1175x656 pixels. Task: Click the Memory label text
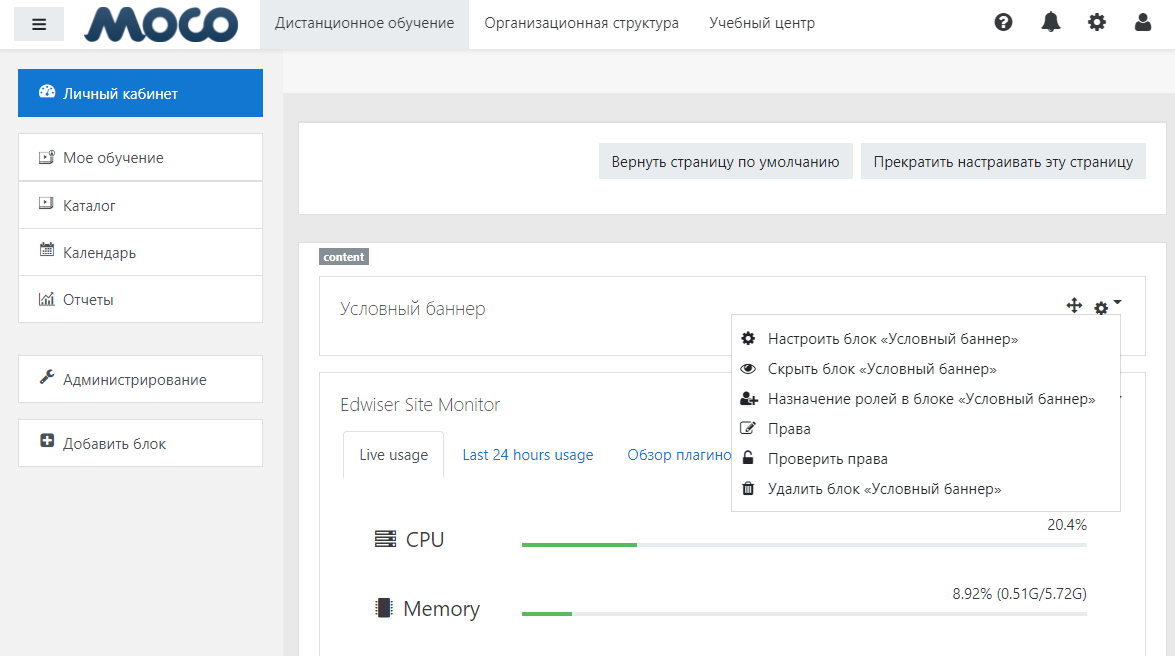(x=441, y=608)
